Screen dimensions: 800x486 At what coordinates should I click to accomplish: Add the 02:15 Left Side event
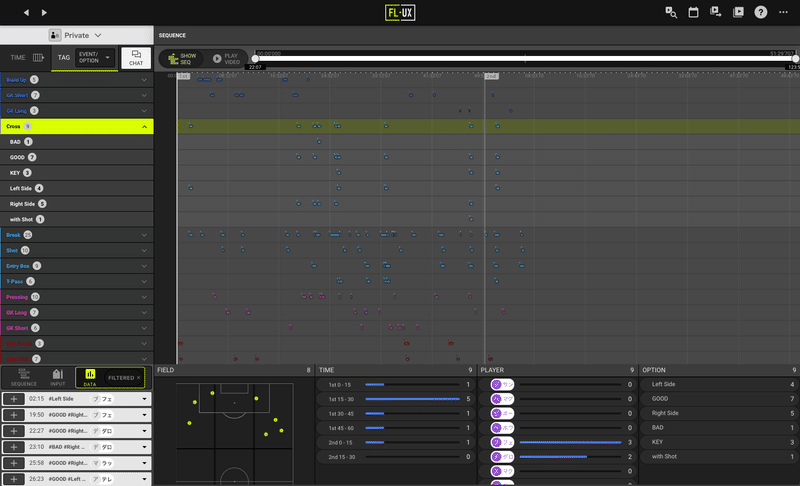click(x=14, y=399)
